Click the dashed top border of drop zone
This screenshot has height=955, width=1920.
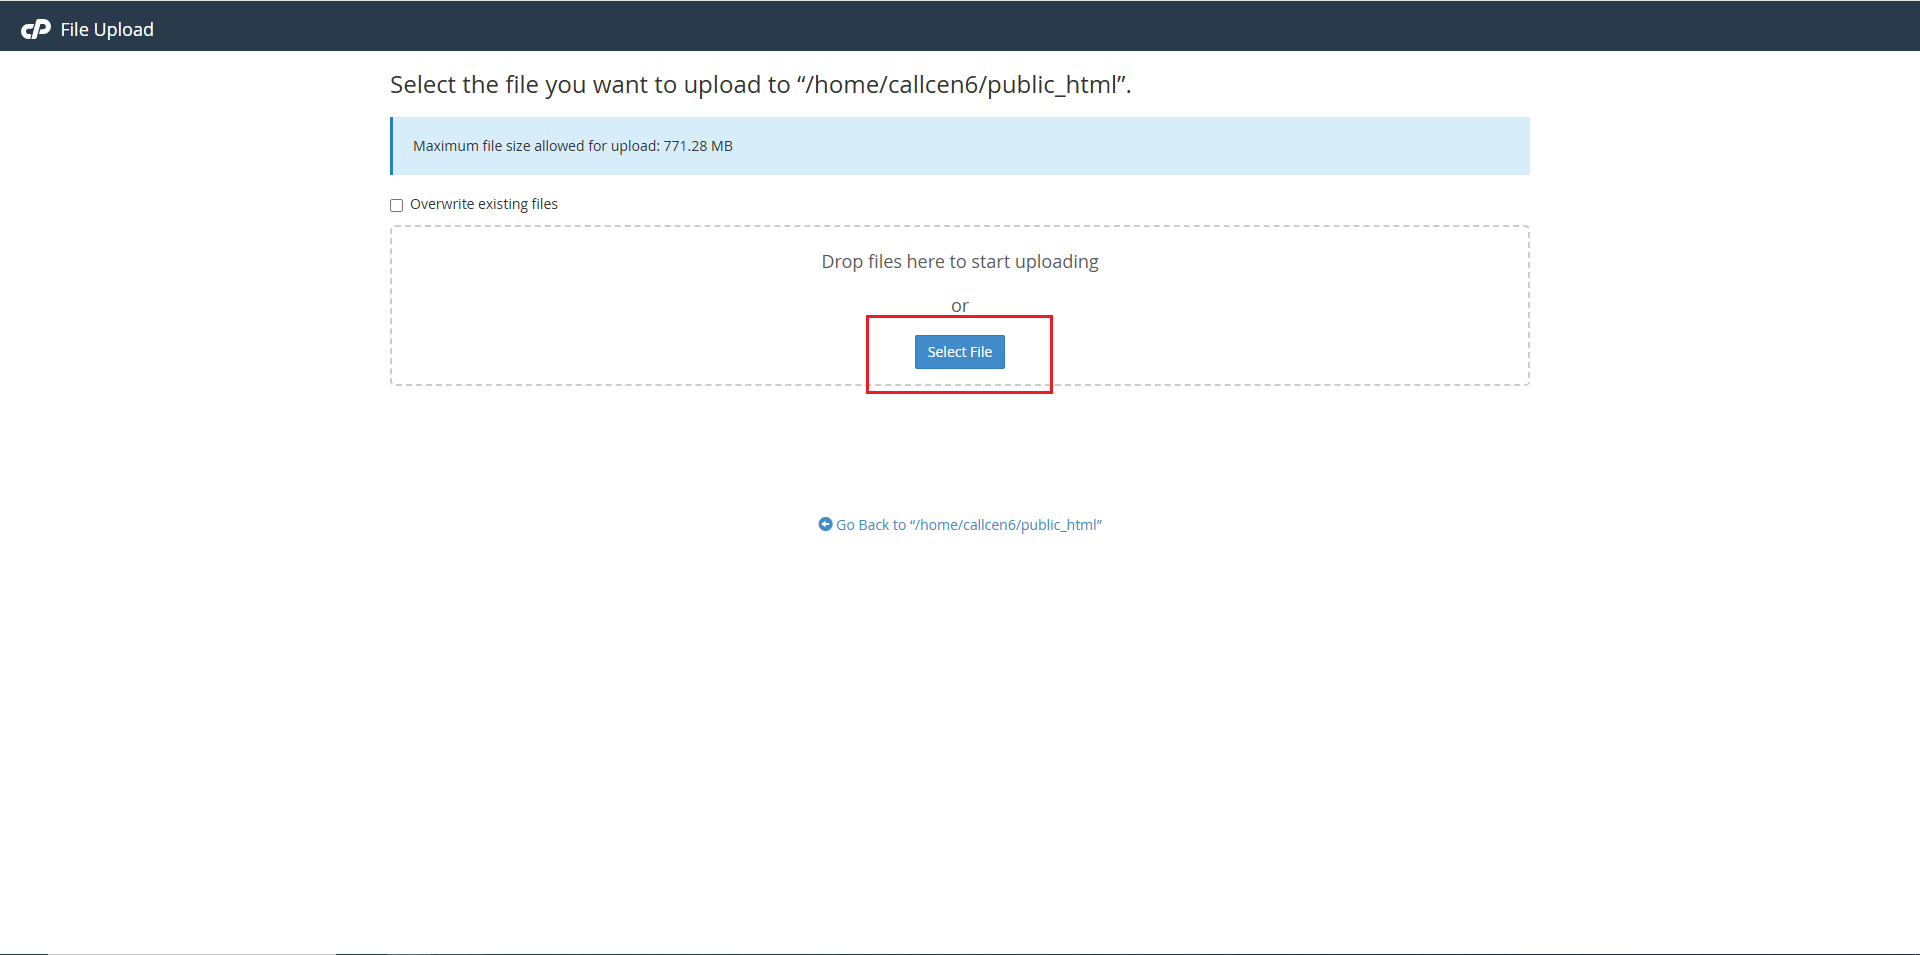pyautogui.click(x=700, y=227)
